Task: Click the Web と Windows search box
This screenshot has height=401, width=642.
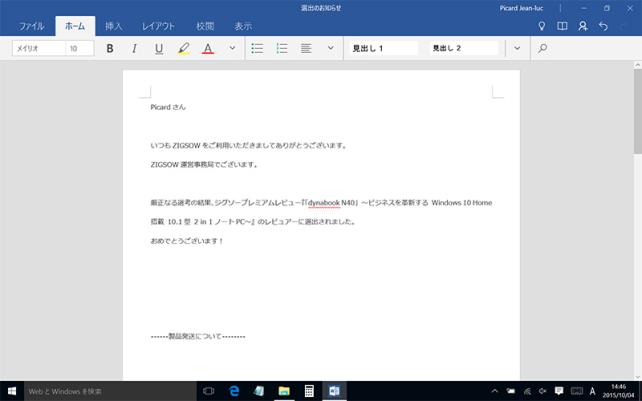Action: pyautogui.click(x=111, y=391)
